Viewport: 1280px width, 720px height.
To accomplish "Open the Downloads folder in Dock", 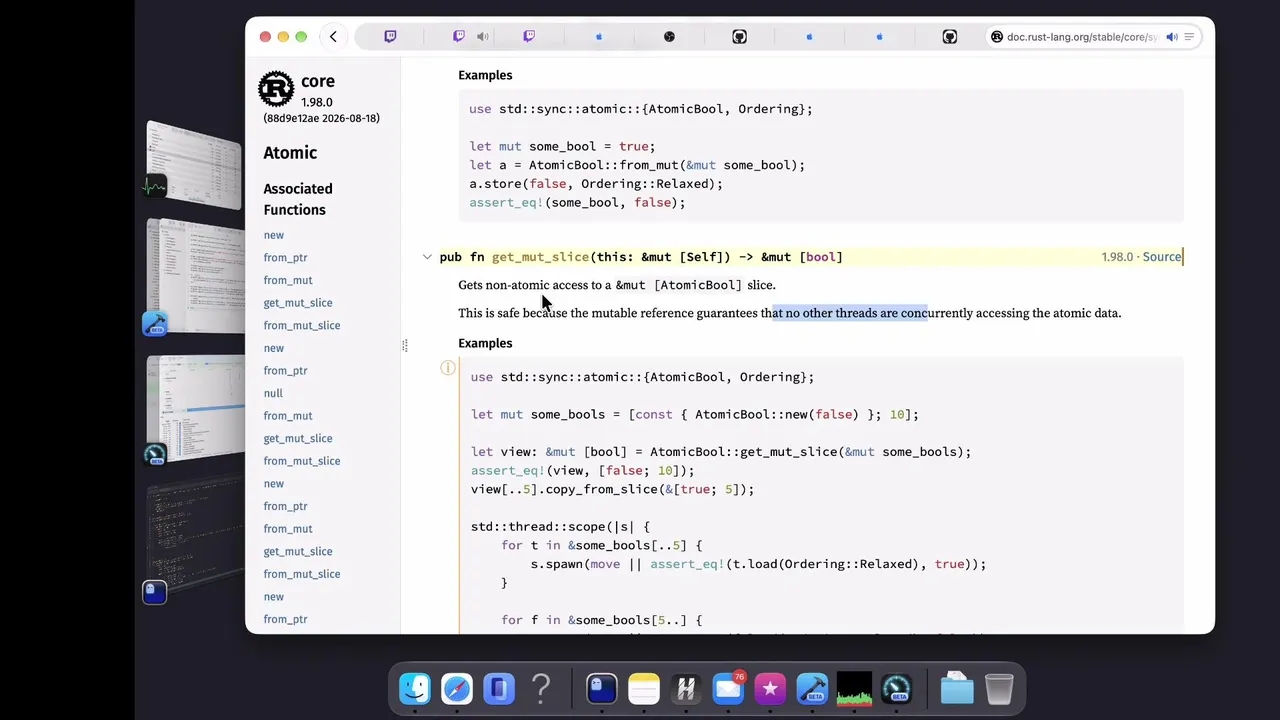I will [x=957, y=688].
